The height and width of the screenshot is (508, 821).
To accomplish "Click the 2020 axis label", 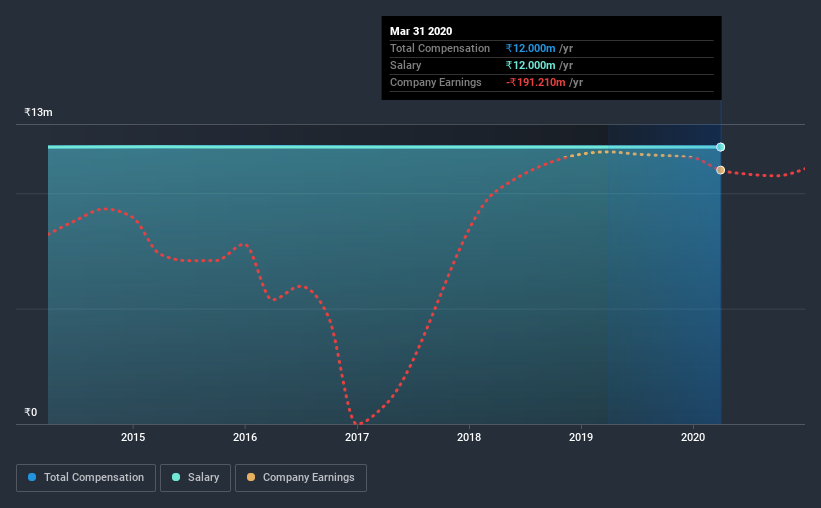I will click(693, 437).
